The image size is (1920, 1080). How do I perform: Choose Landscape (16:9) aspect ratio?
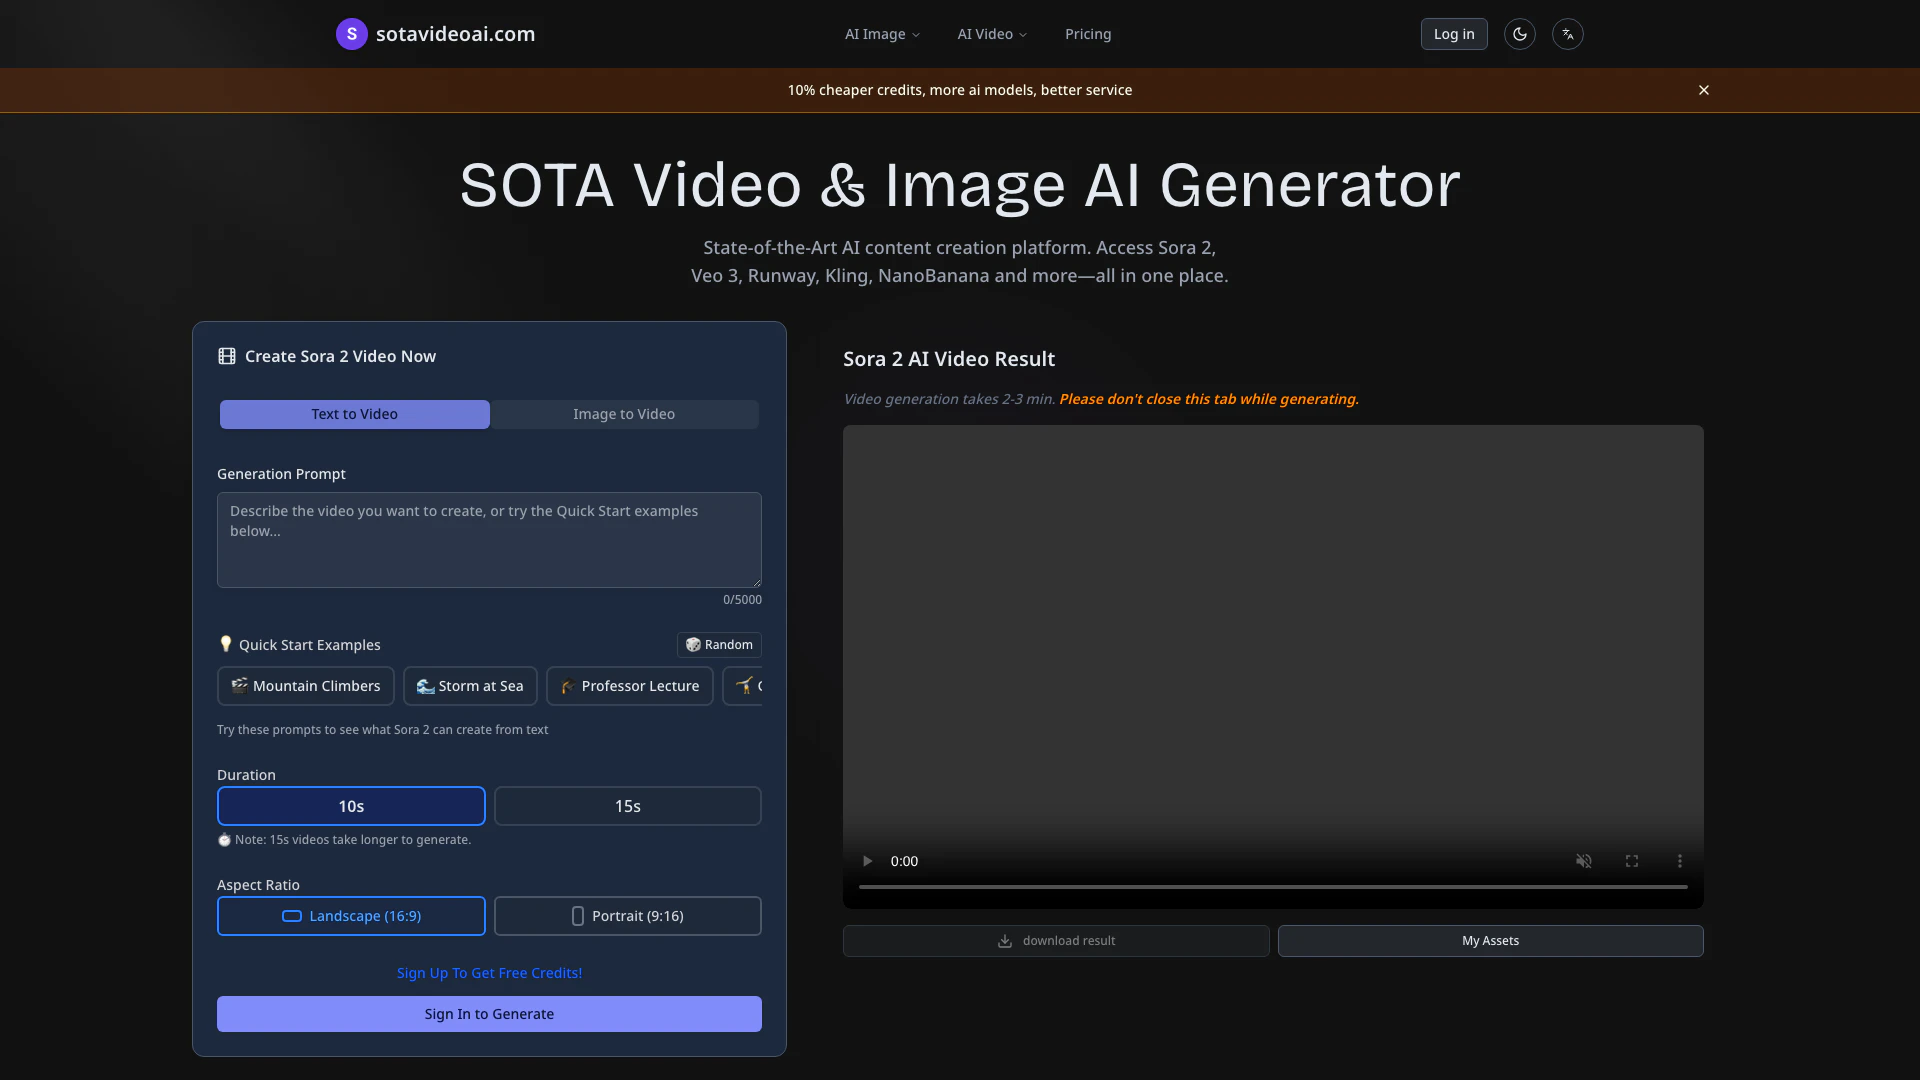point(351,916)
